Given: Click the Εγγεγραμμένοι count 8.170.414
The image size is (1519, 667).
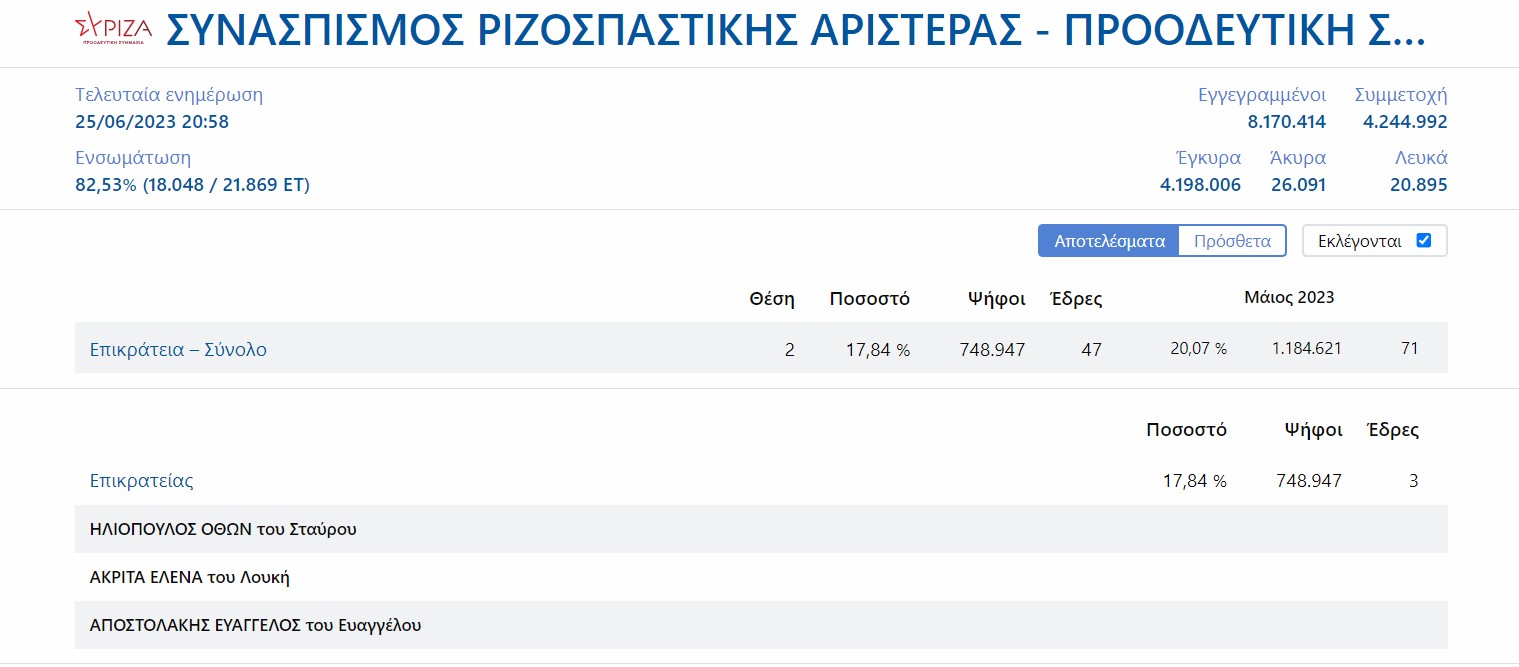Looking at the screenshot, I should pos(1286,122).
